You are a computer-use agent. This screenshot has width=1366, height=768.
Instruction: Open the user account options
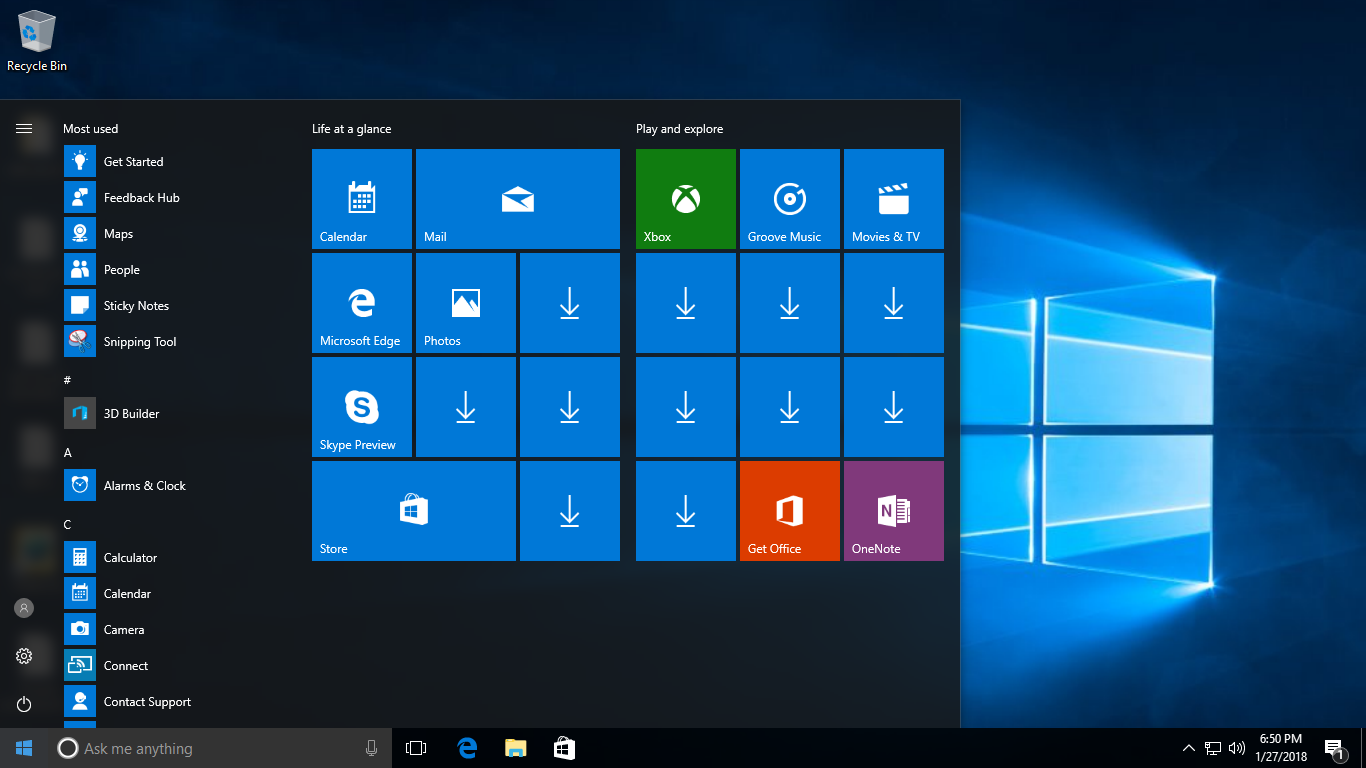click(24, 608)
